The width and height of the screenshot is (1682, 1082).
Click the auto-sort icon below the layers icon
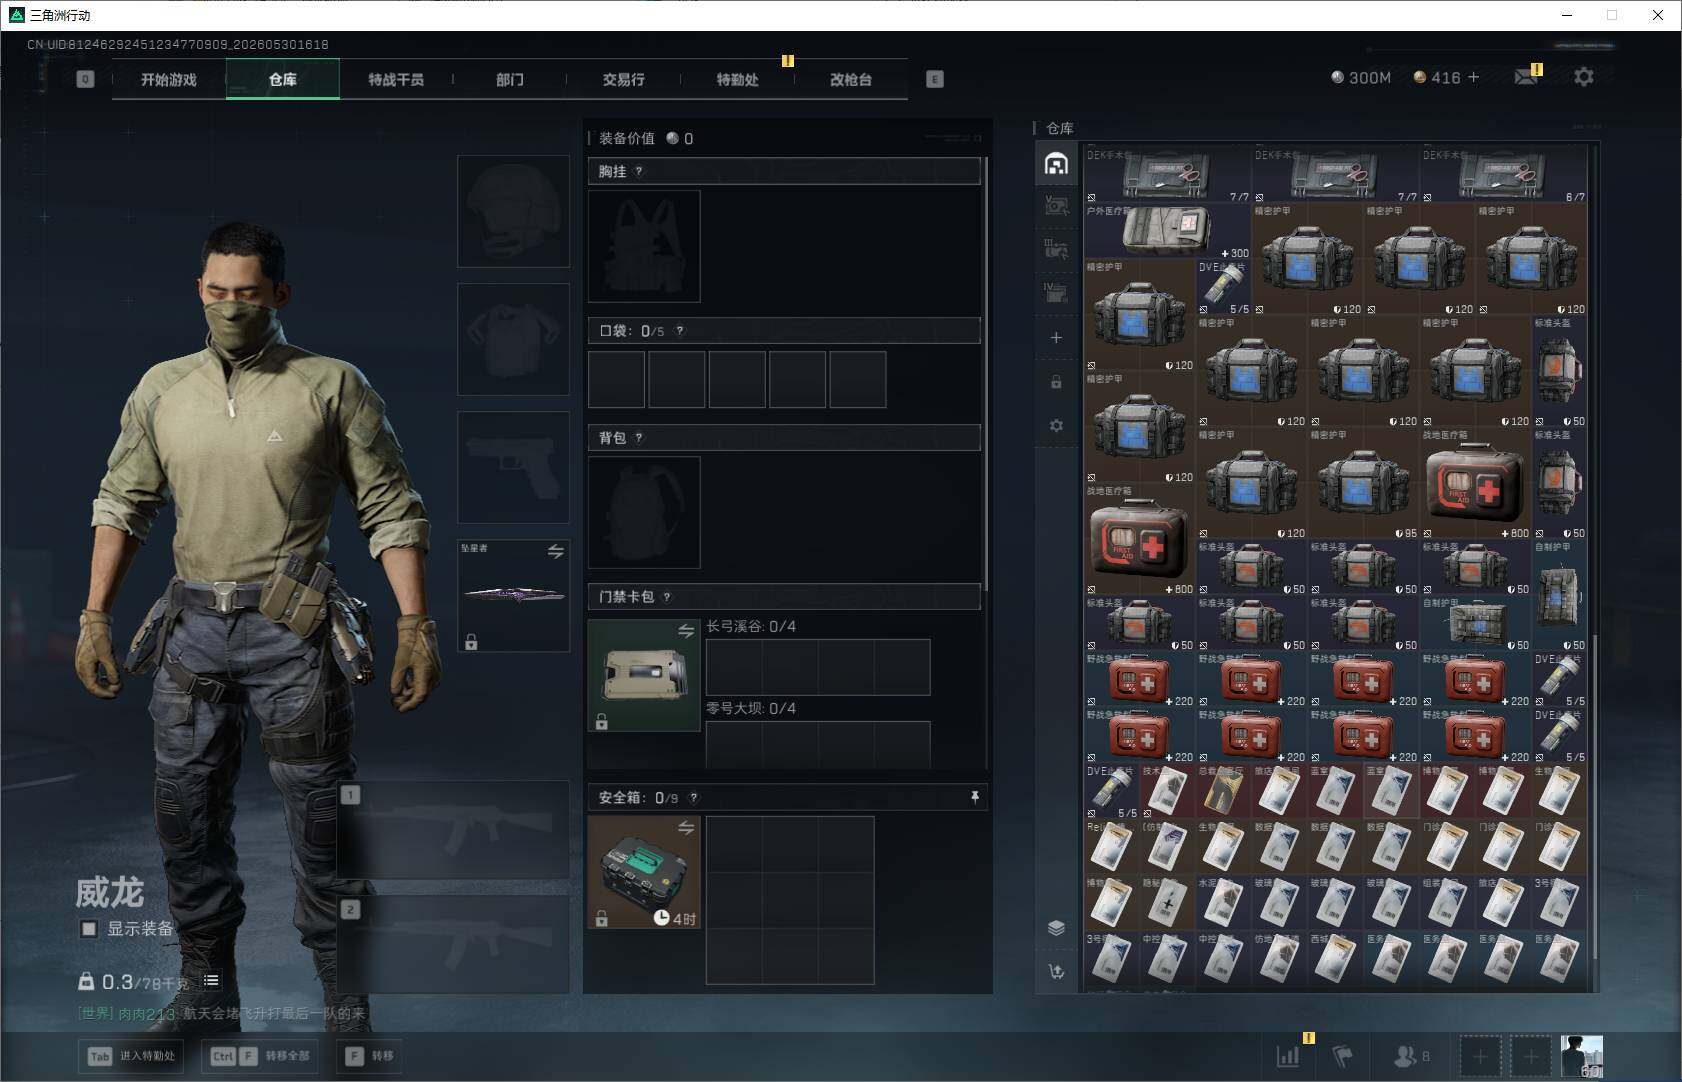tap(1056, 972)
